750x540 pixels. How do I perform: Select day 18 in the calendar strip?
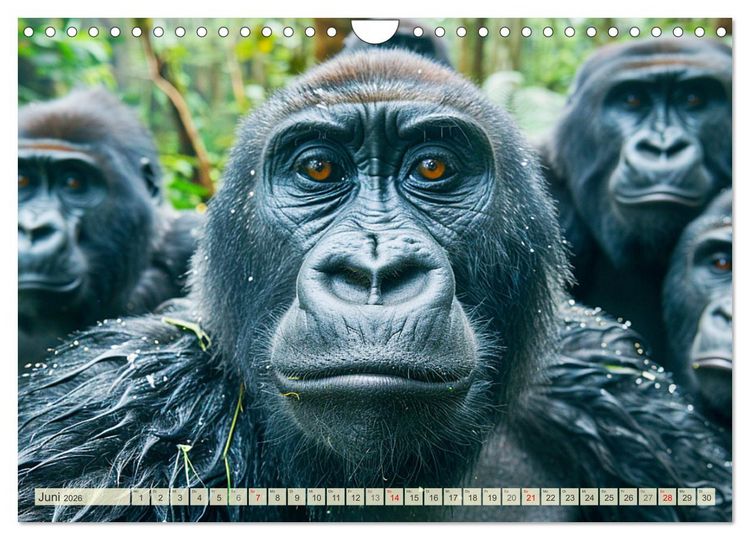[473, 497]
